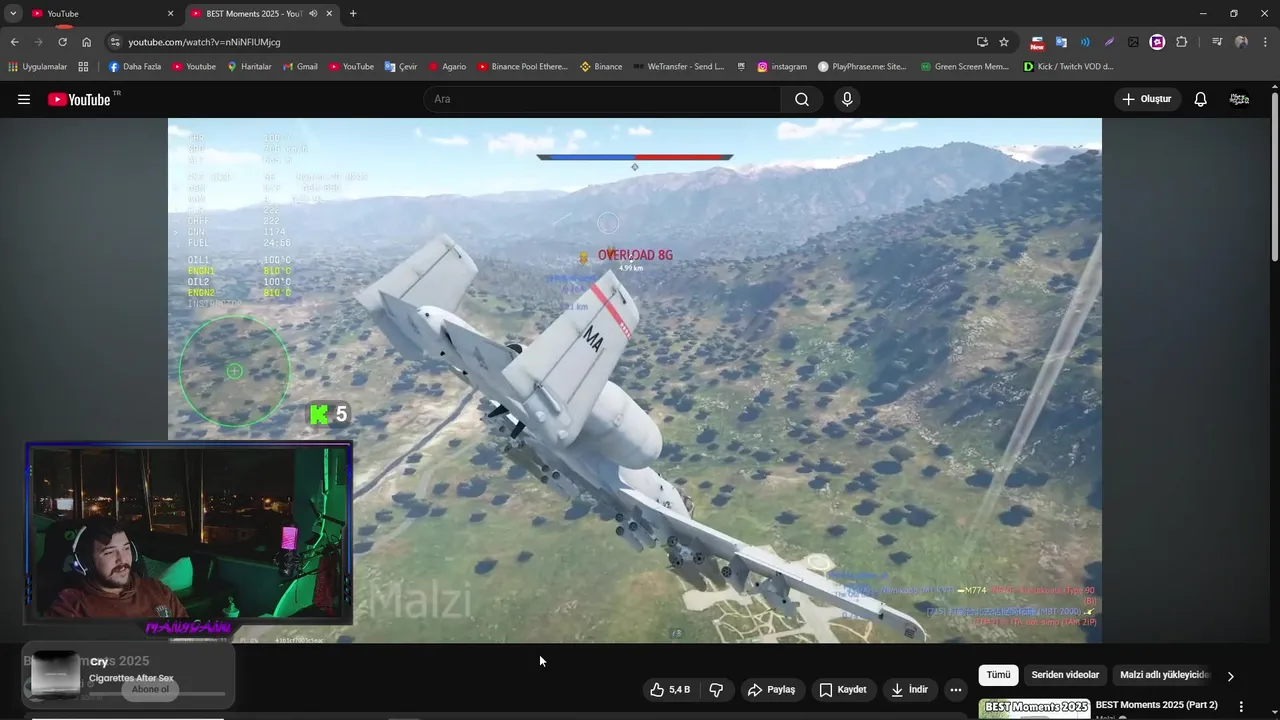Close the BEST Moments 2025 tab

point(329,14)
